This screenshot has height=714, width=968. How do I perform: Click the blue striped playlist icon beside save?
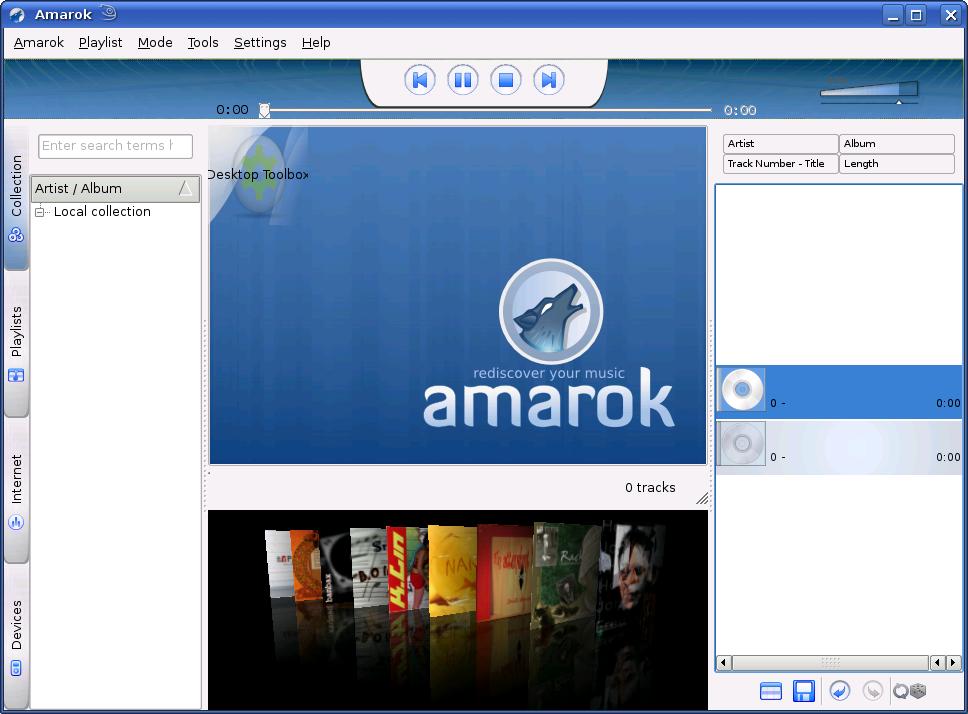[x=771, y=691]
